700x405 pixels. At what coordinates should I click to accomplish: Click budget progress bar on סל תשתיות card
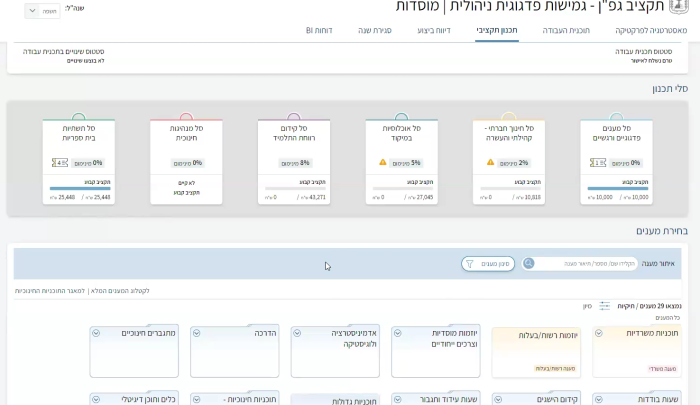(80, 188)
